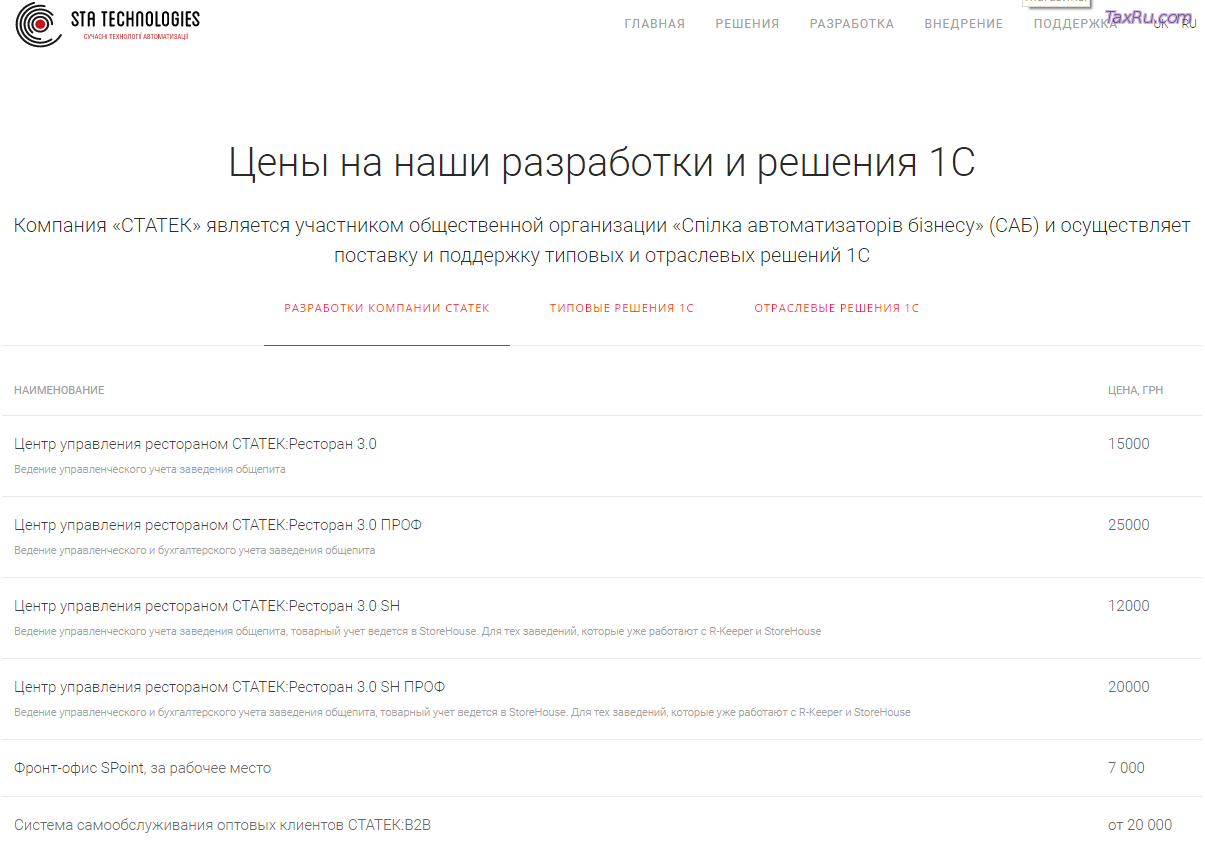1205x851 pixels.
Task: Select the СТАТЕК:Ресторан 3.0 SH row priced 12000
Action: 207,606
